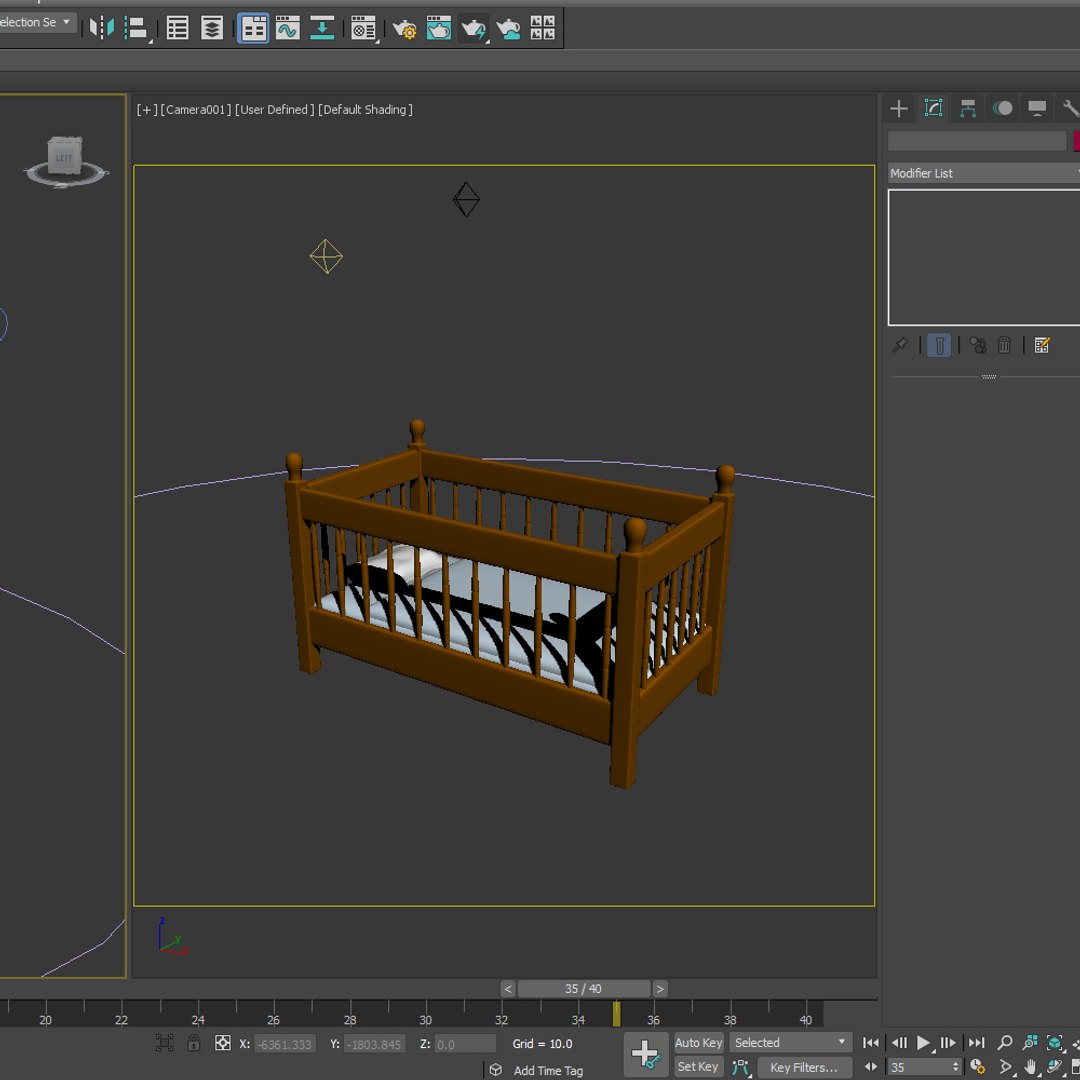This screenshot has width=1080, height=1080.
Task: Click the Y coordinate field
Action: click(374, 1043)
